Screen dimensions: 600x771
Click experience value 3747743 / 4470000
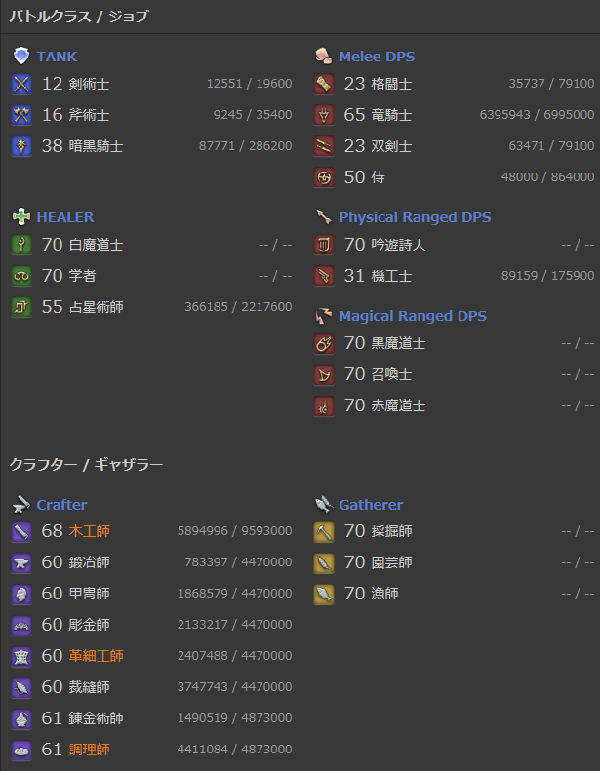tap(235, 687)
